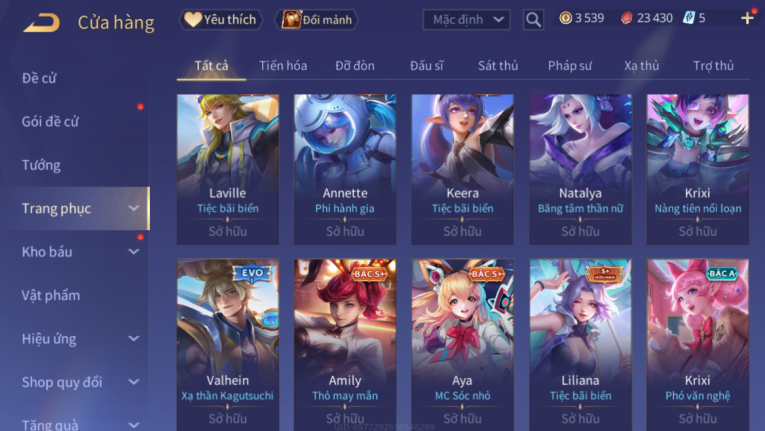Switch to the Sát thủ tab
The width and height of the screenshot is (765, 431).
coord(498,65)
